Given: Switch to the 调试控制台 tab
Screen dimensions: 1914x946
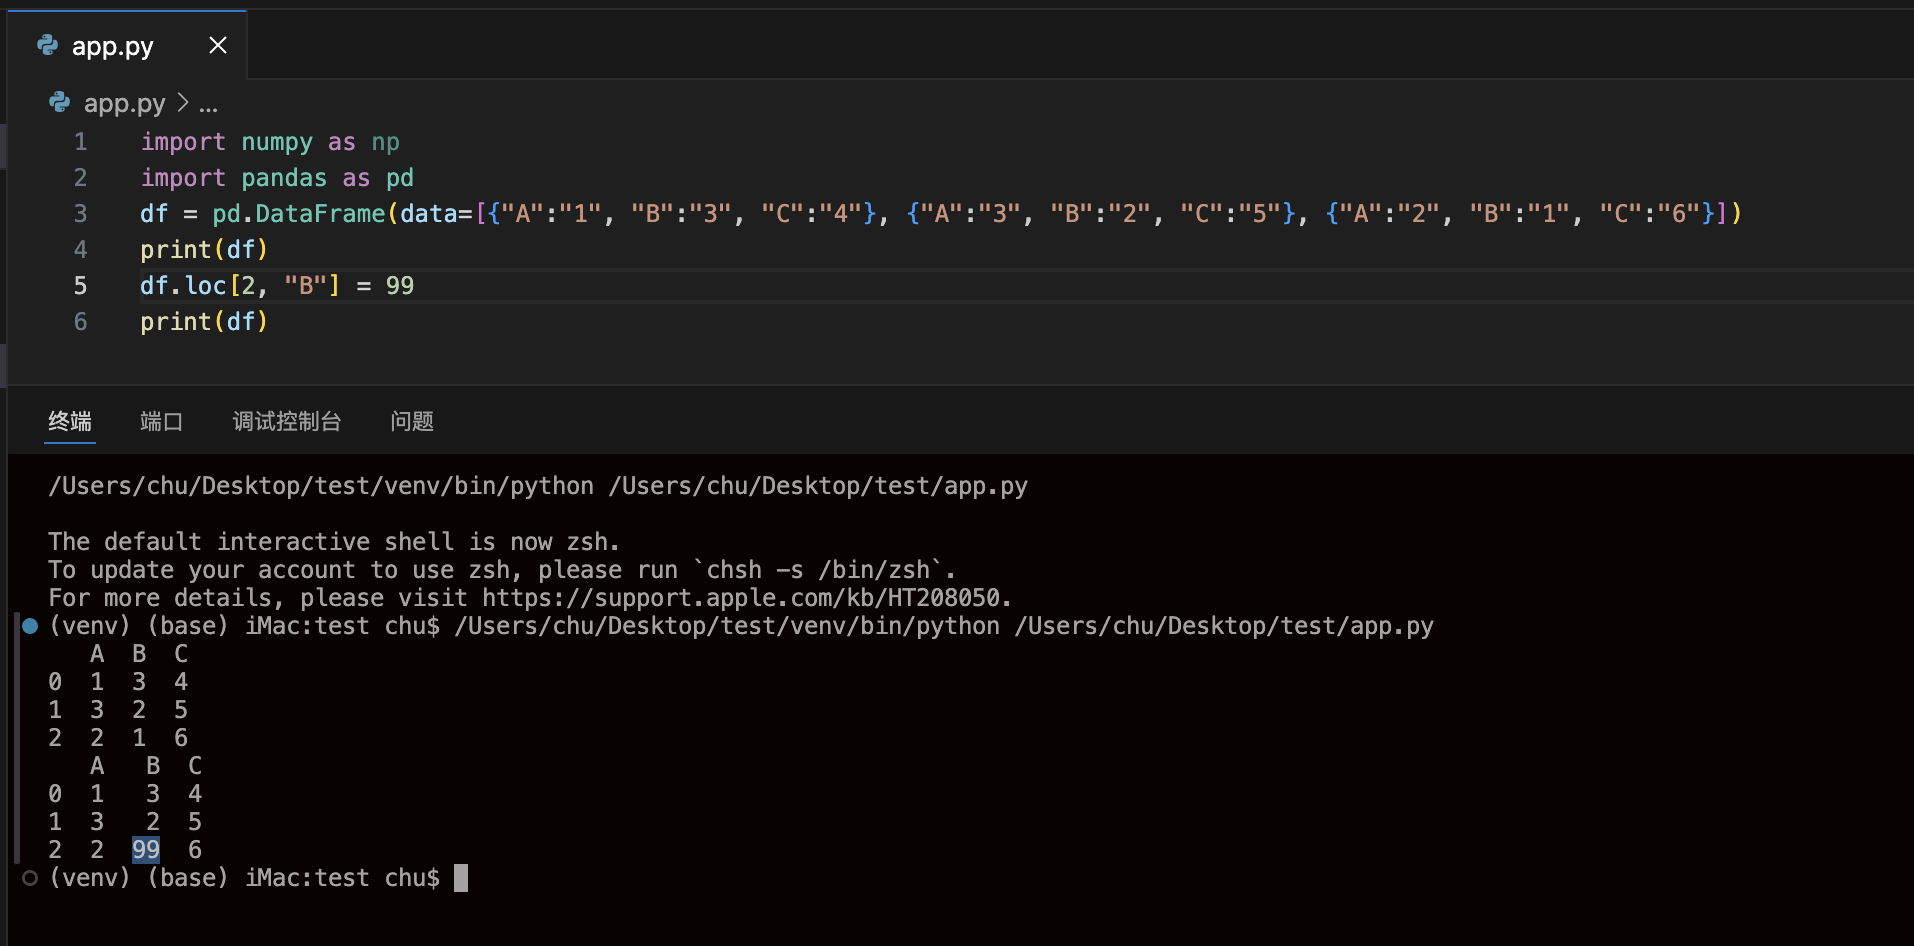Looking at the screenshot, I should pyautogui.click(x=287, y=421).
